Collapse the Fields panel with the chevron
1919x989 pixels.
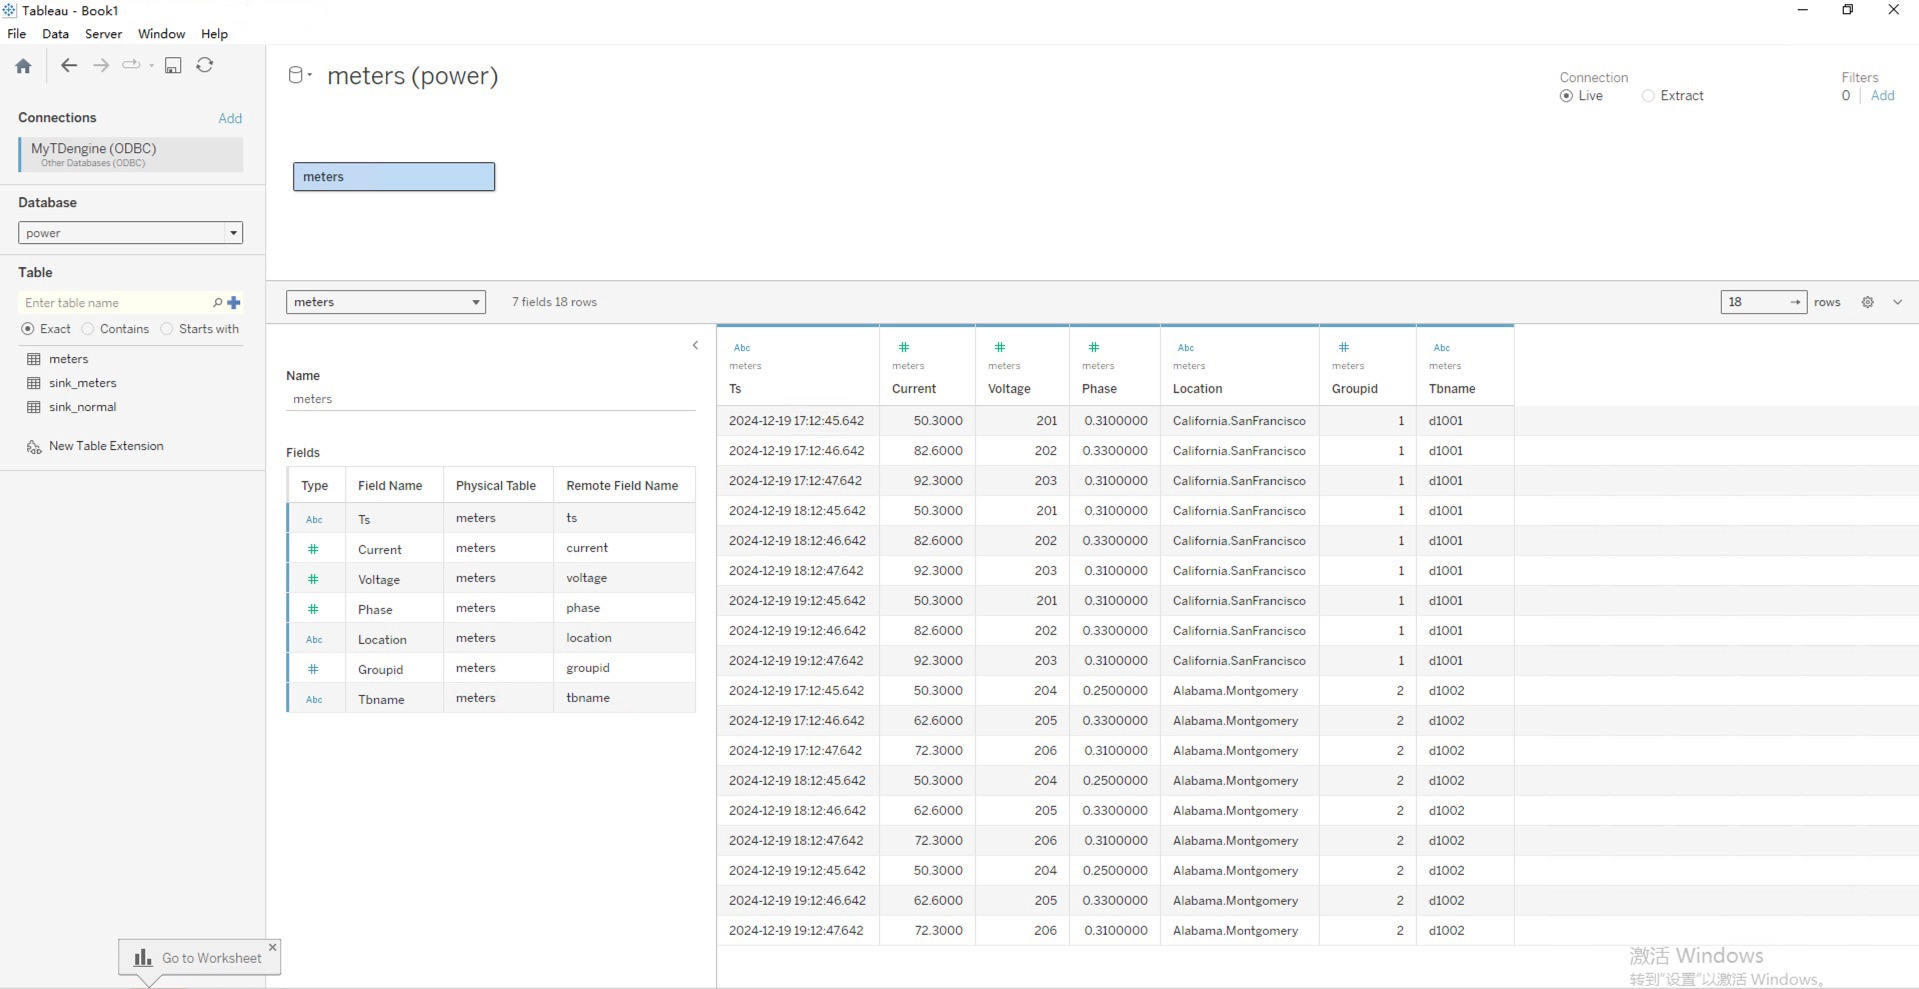tap(695, 345)
